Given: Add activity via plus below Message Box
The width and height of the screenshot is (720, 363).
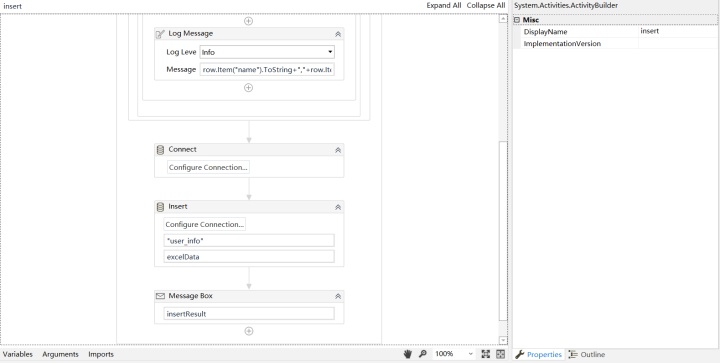Looking at the screenshot, I should pos(248,331).
